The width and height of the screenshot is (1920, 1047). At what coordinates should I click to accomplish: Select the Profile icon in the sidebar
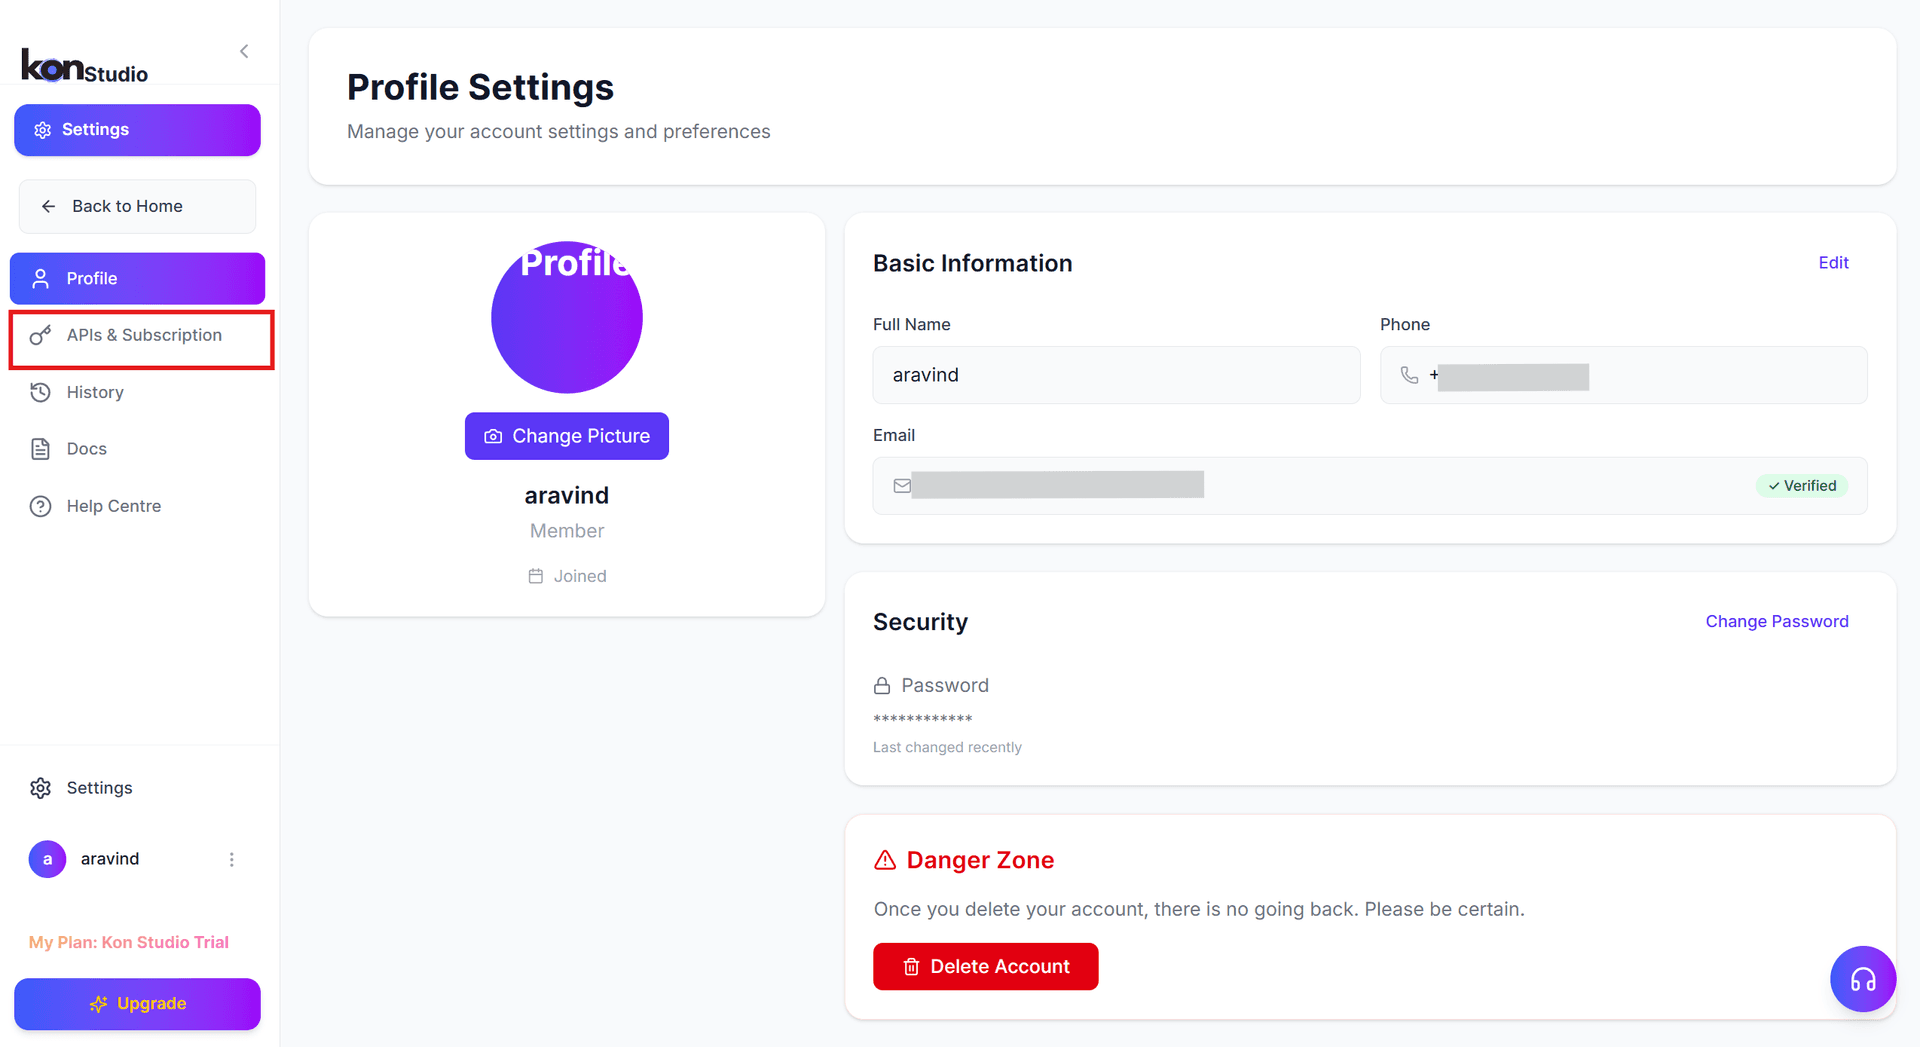pyautogui.click(x=40, y=278)
